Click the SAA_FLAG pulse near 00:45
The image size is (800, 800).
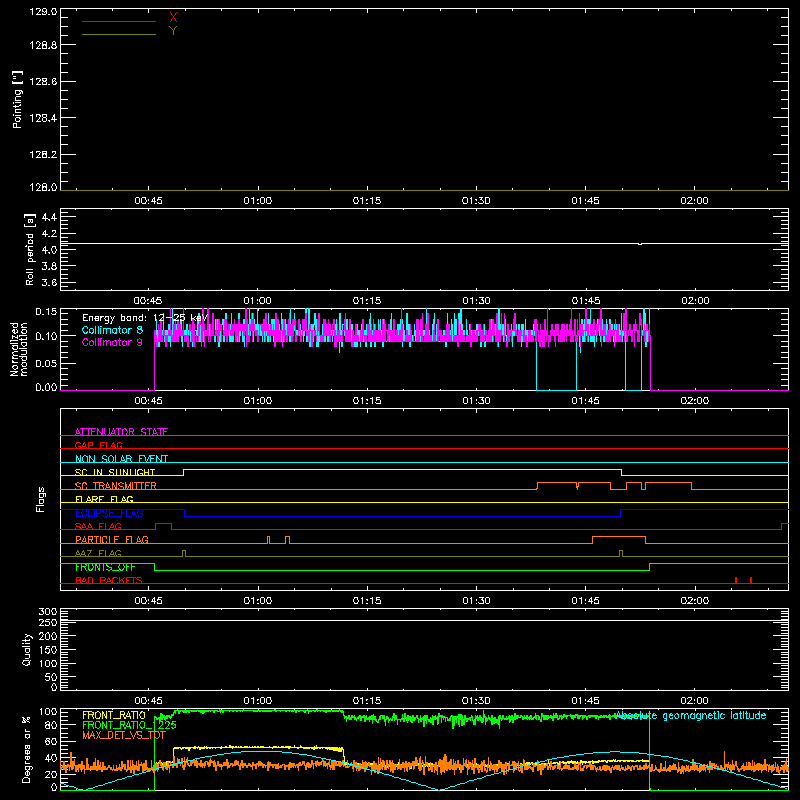pos(163,526)
